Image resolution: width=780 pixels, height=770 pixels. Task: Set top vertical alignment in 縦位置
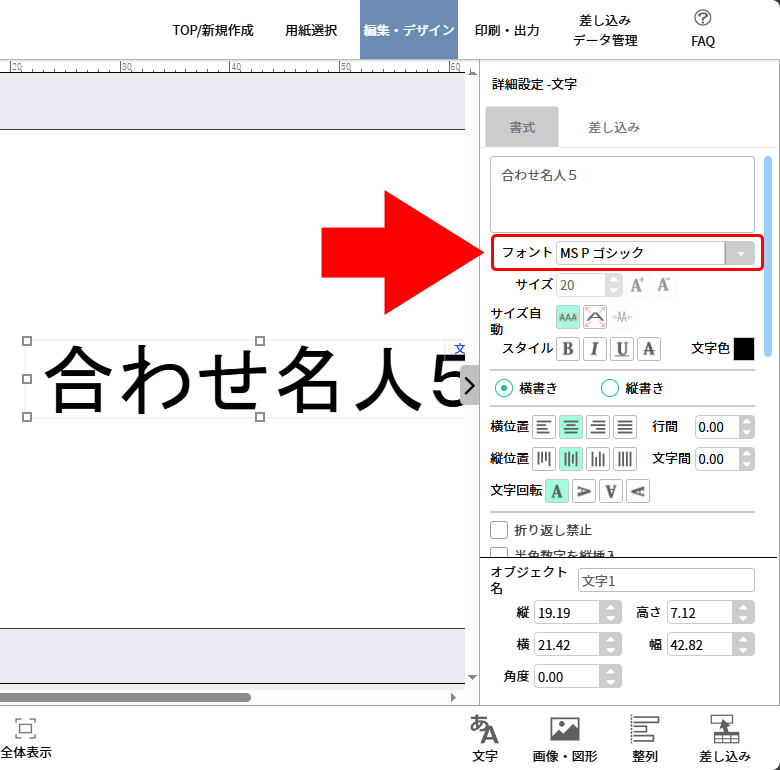click(544, 459)
